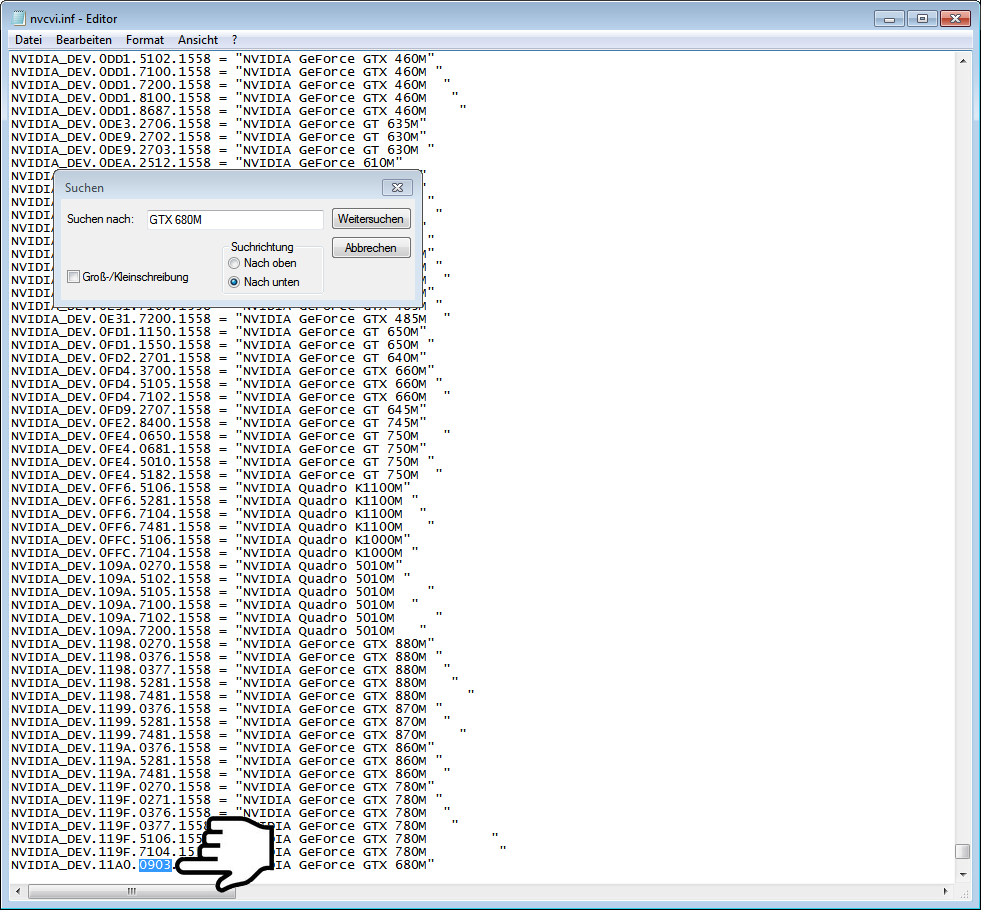Click the horizontal scrollbar right arrow

(x=945, y=891)
